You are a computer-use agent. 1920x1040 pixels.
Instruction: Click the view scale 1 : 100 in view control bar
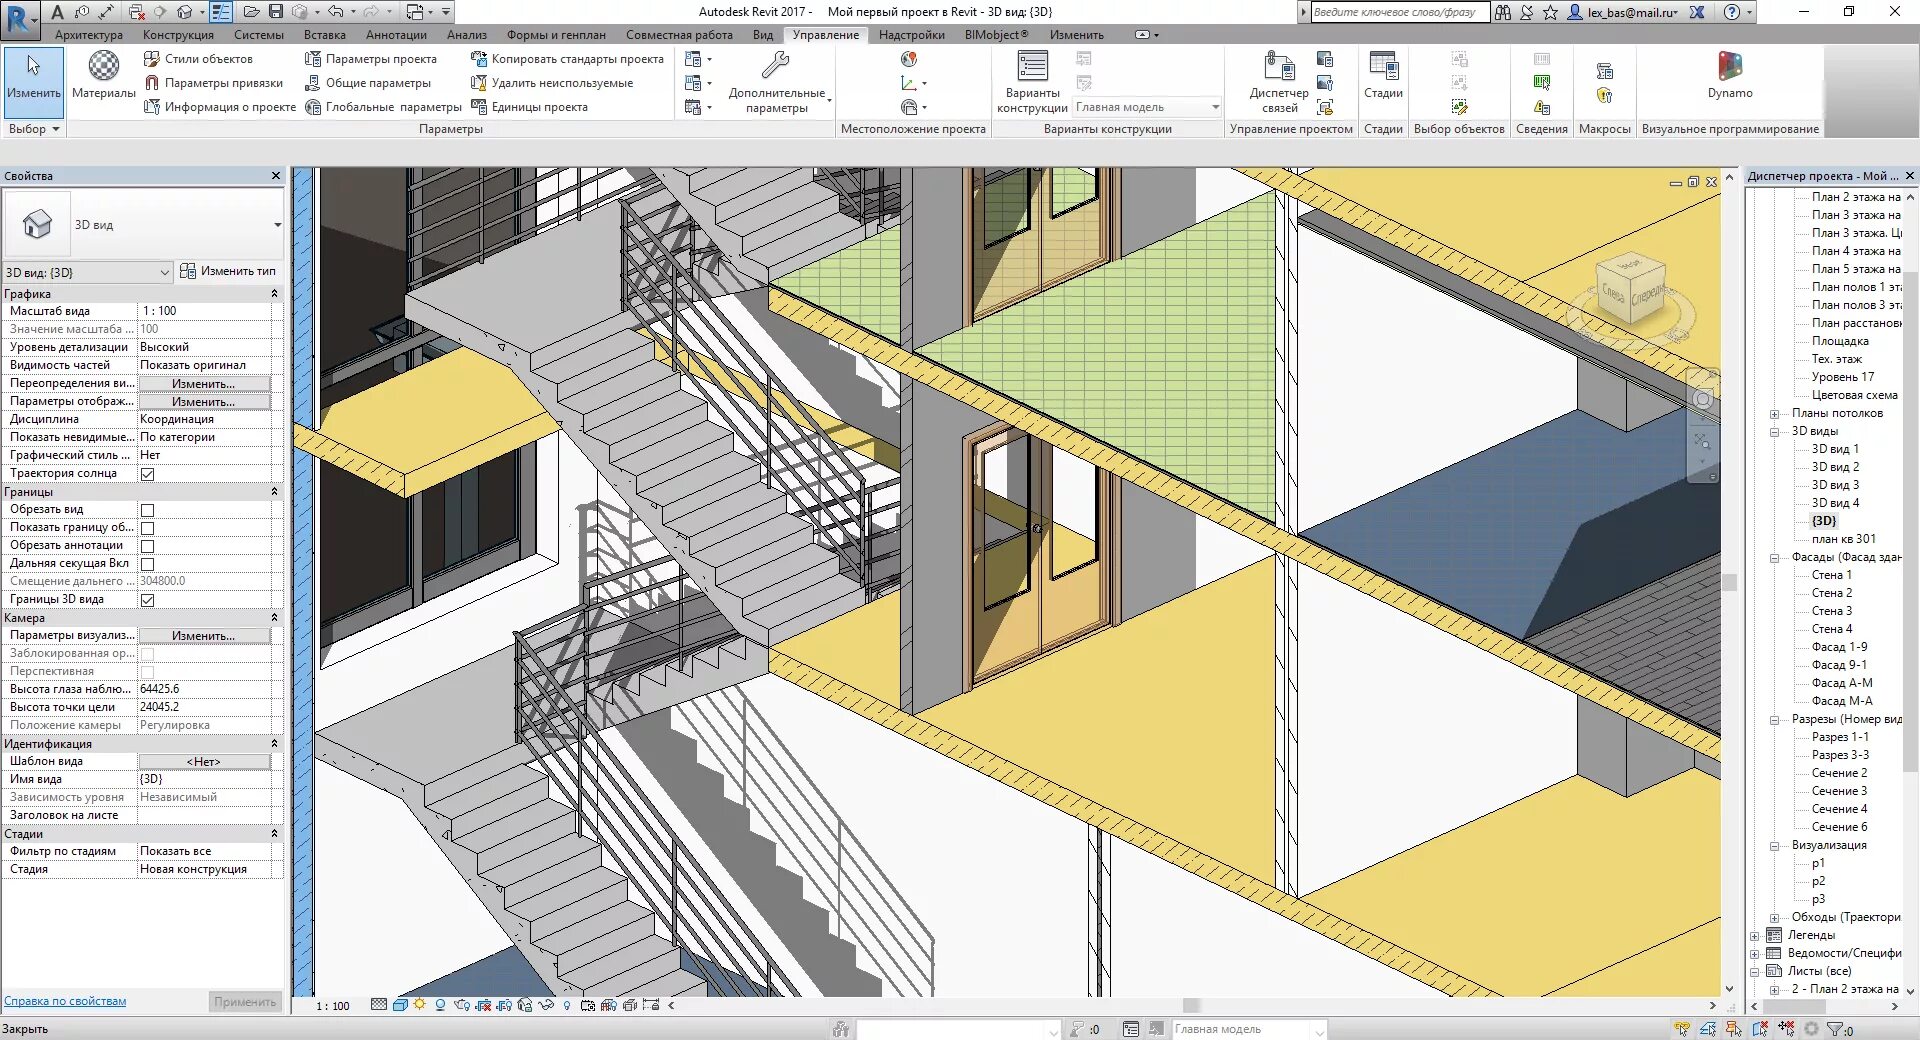pos(333,1006)
